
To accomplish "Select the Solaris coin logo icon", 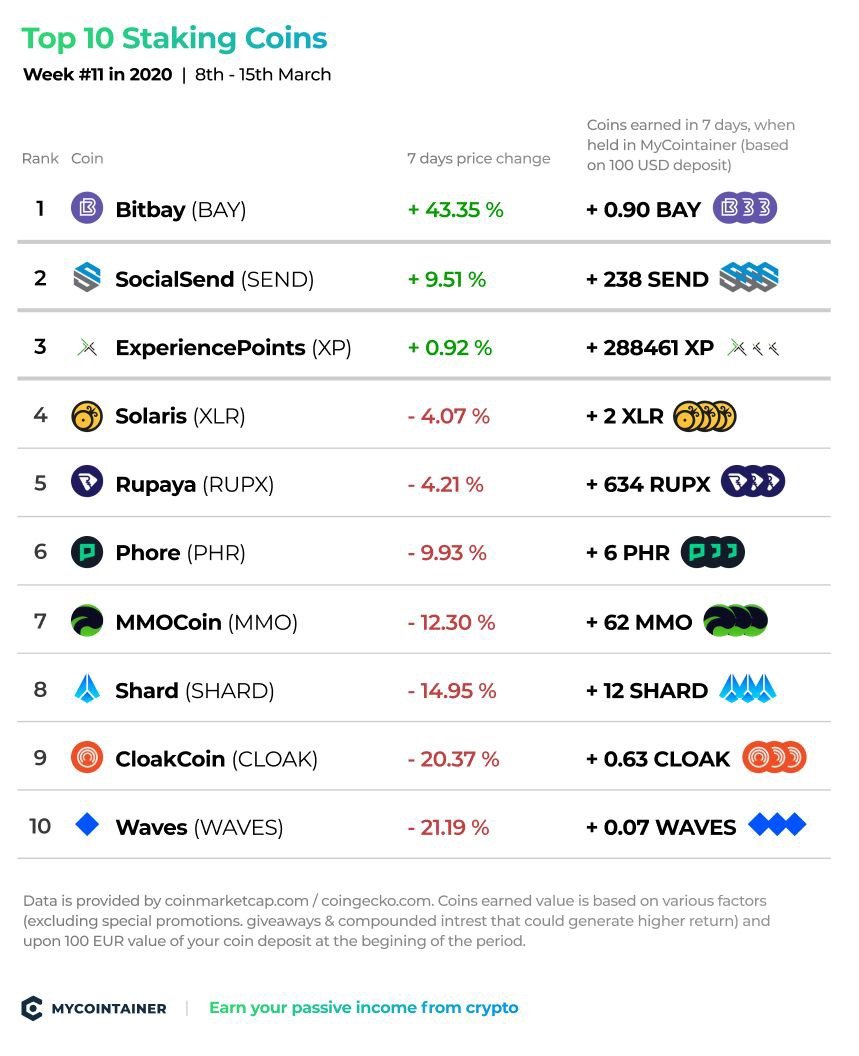I will coord(87,416).
